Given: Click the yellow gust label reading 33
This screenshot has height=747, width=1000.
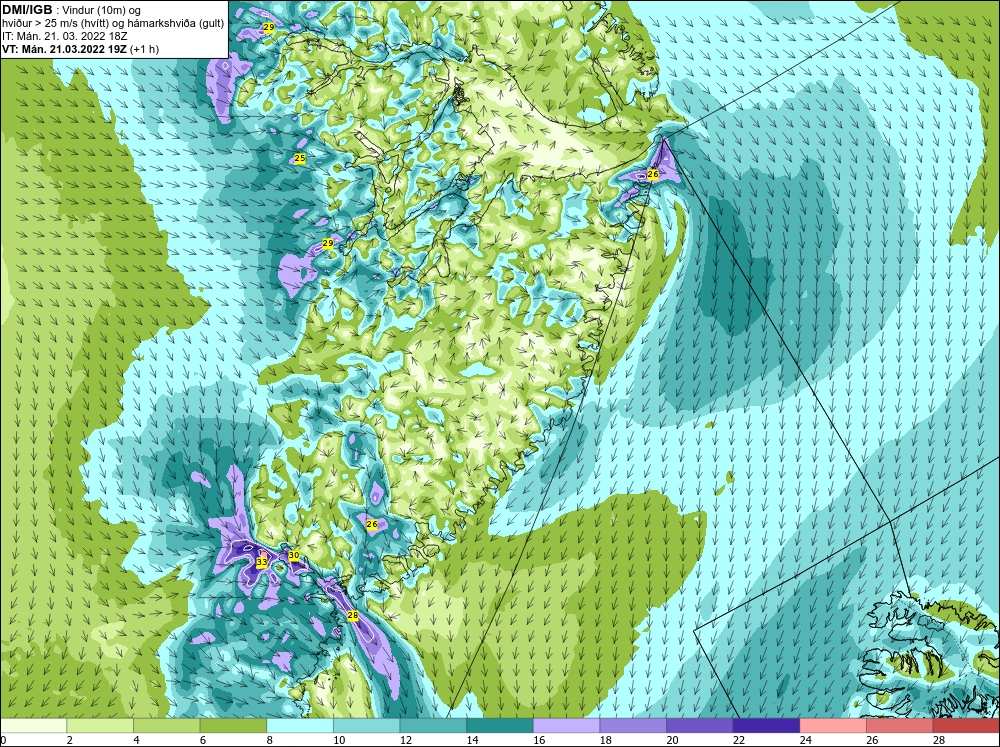Looking at the screenshot, I should [x=261, y=562].
